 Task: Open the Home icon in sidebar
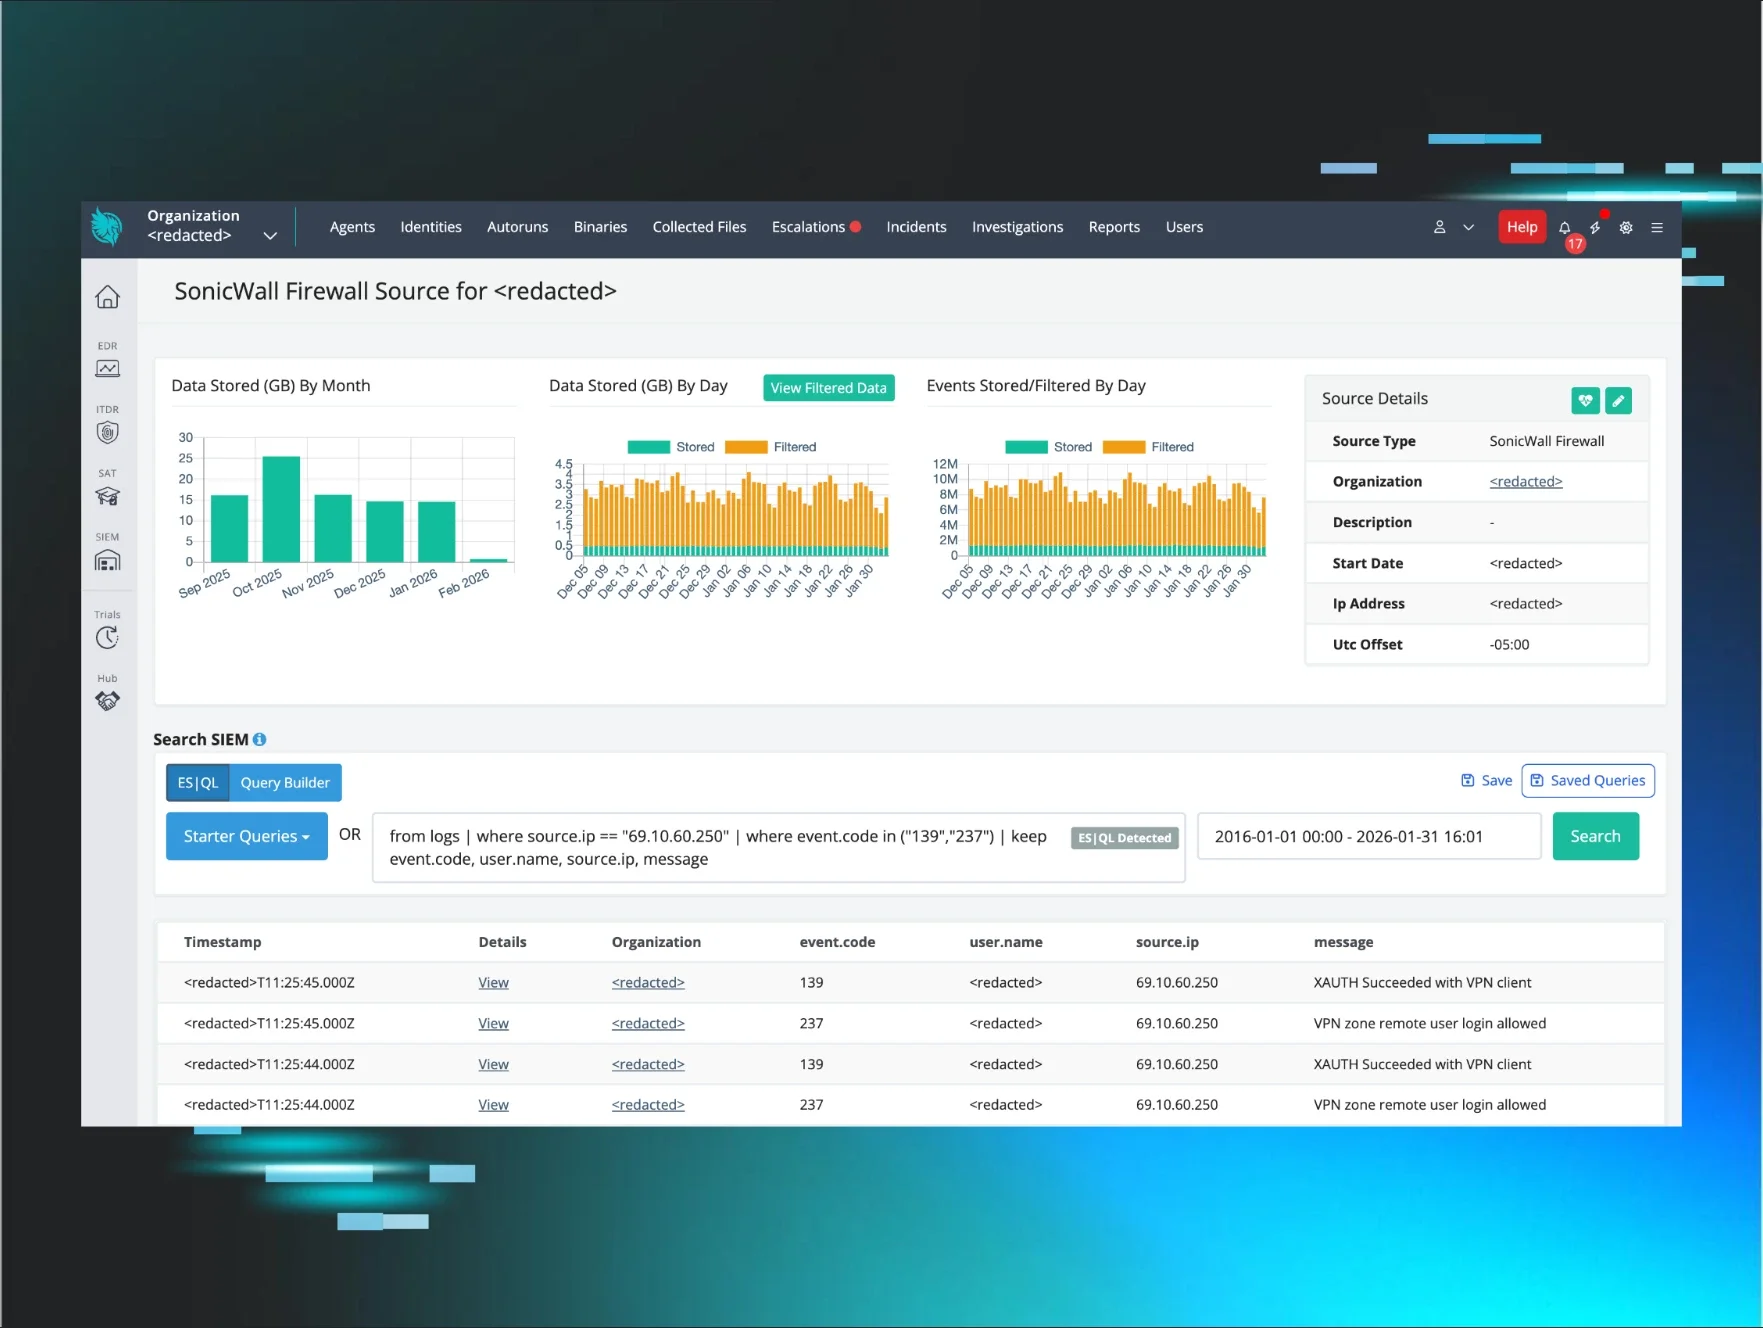(107, 297)
